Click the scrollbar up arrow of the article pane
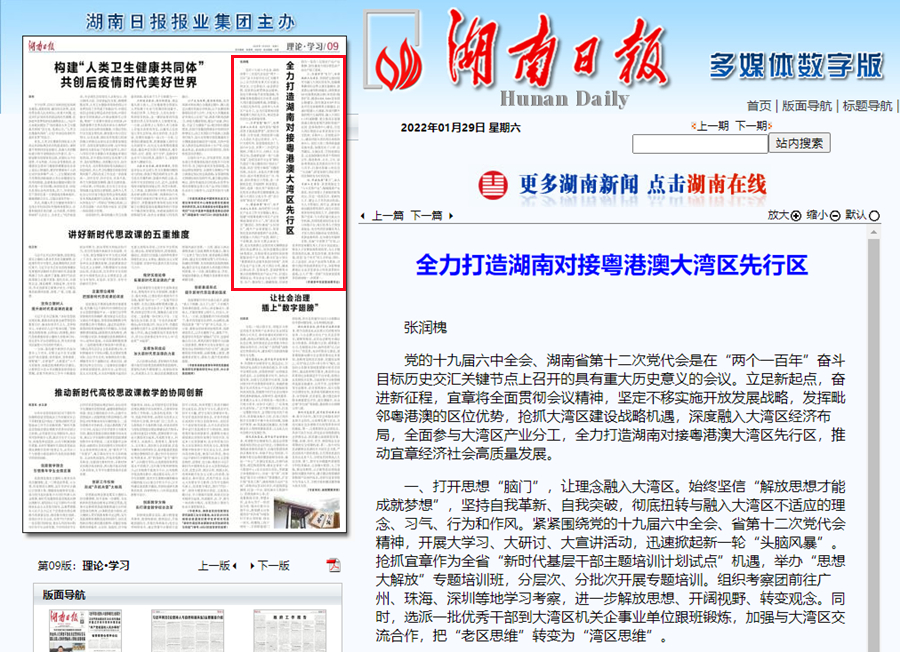Image resolution: width=900 pixels, height=652 pixels. click(874, 232)
